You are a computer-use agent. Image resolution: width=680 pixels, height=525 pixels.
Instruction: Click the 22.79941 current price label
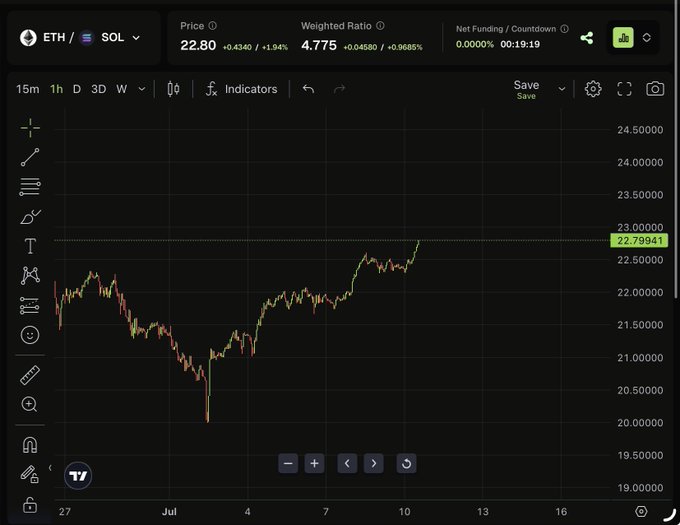click(639, 241)
